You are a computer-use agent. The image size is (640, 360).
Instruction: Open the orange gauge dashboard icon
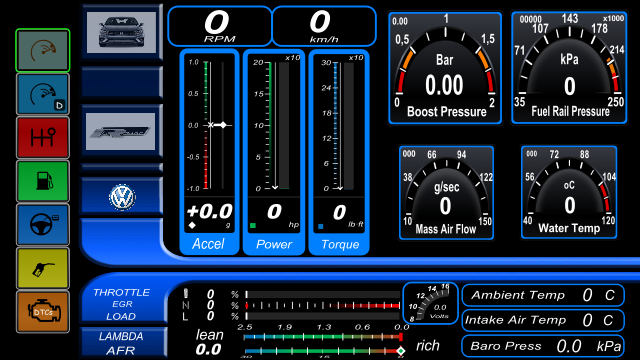(x=43, y=51)
